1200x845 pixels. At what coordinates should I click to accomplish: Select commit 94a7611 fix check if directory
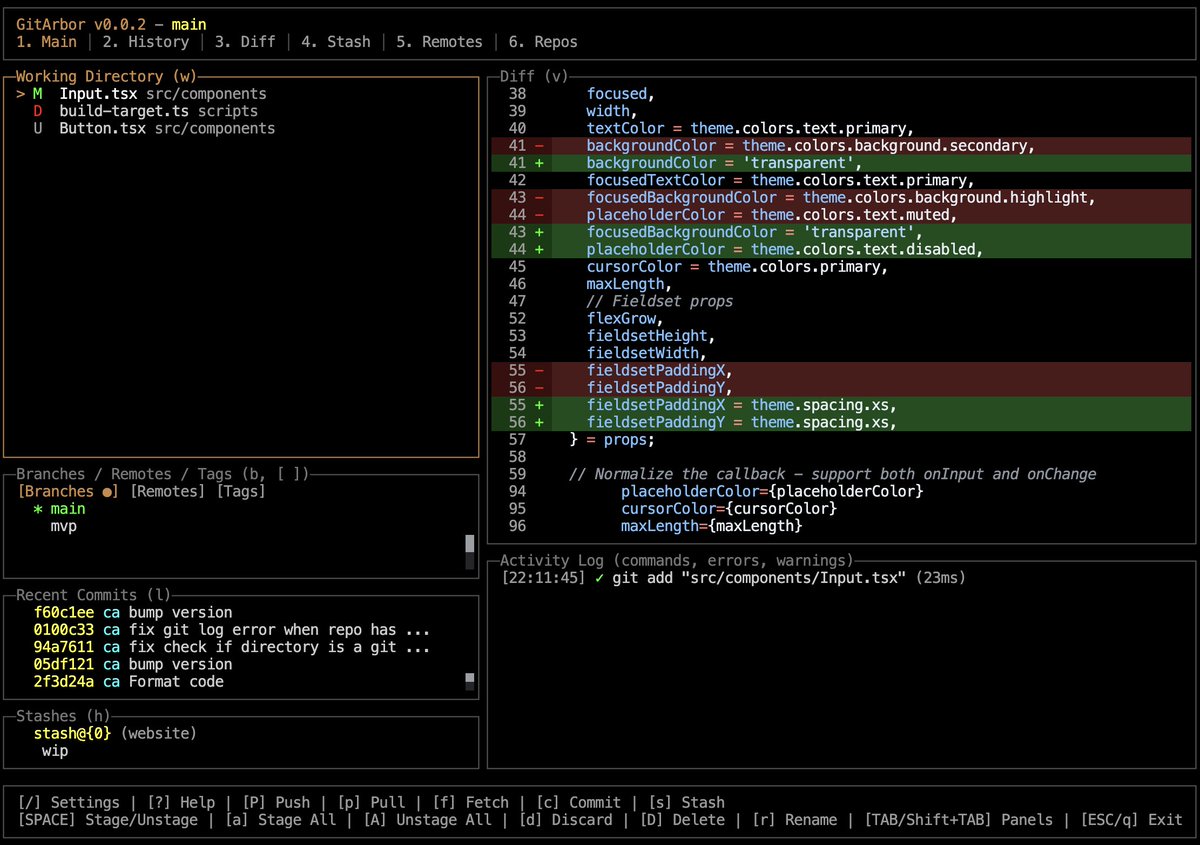(x=232, y=647)
